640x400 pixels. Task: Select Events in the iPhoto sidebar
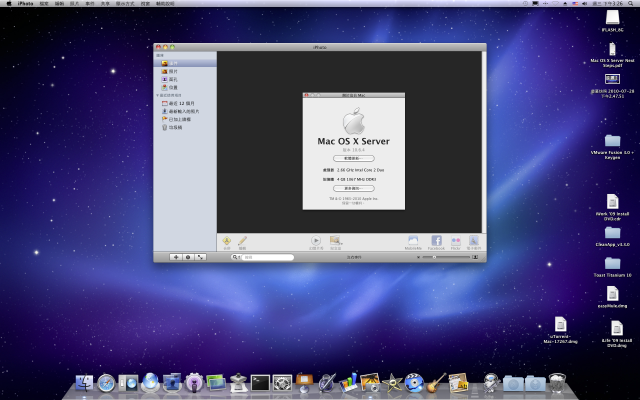click(185, 63)
